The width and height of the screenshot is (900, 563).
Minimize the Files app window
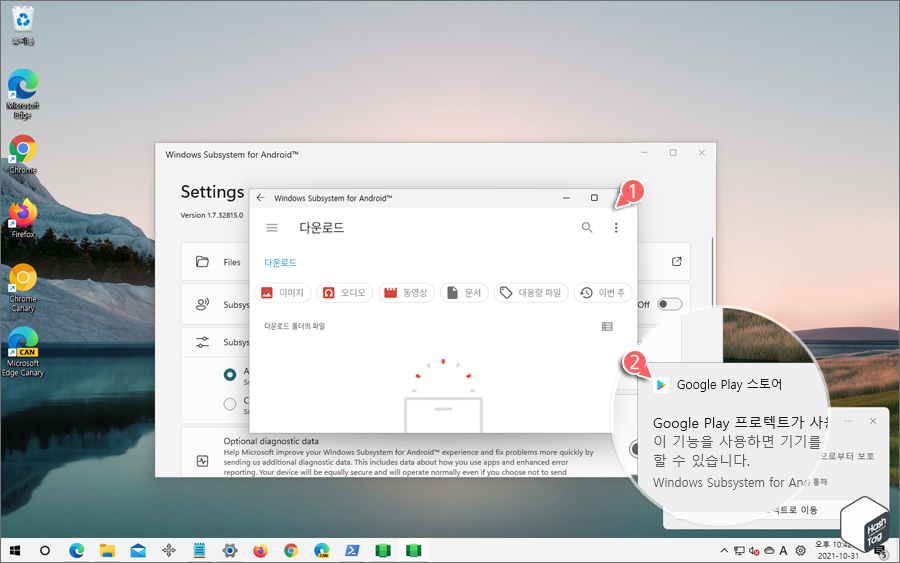click(566, 198)
